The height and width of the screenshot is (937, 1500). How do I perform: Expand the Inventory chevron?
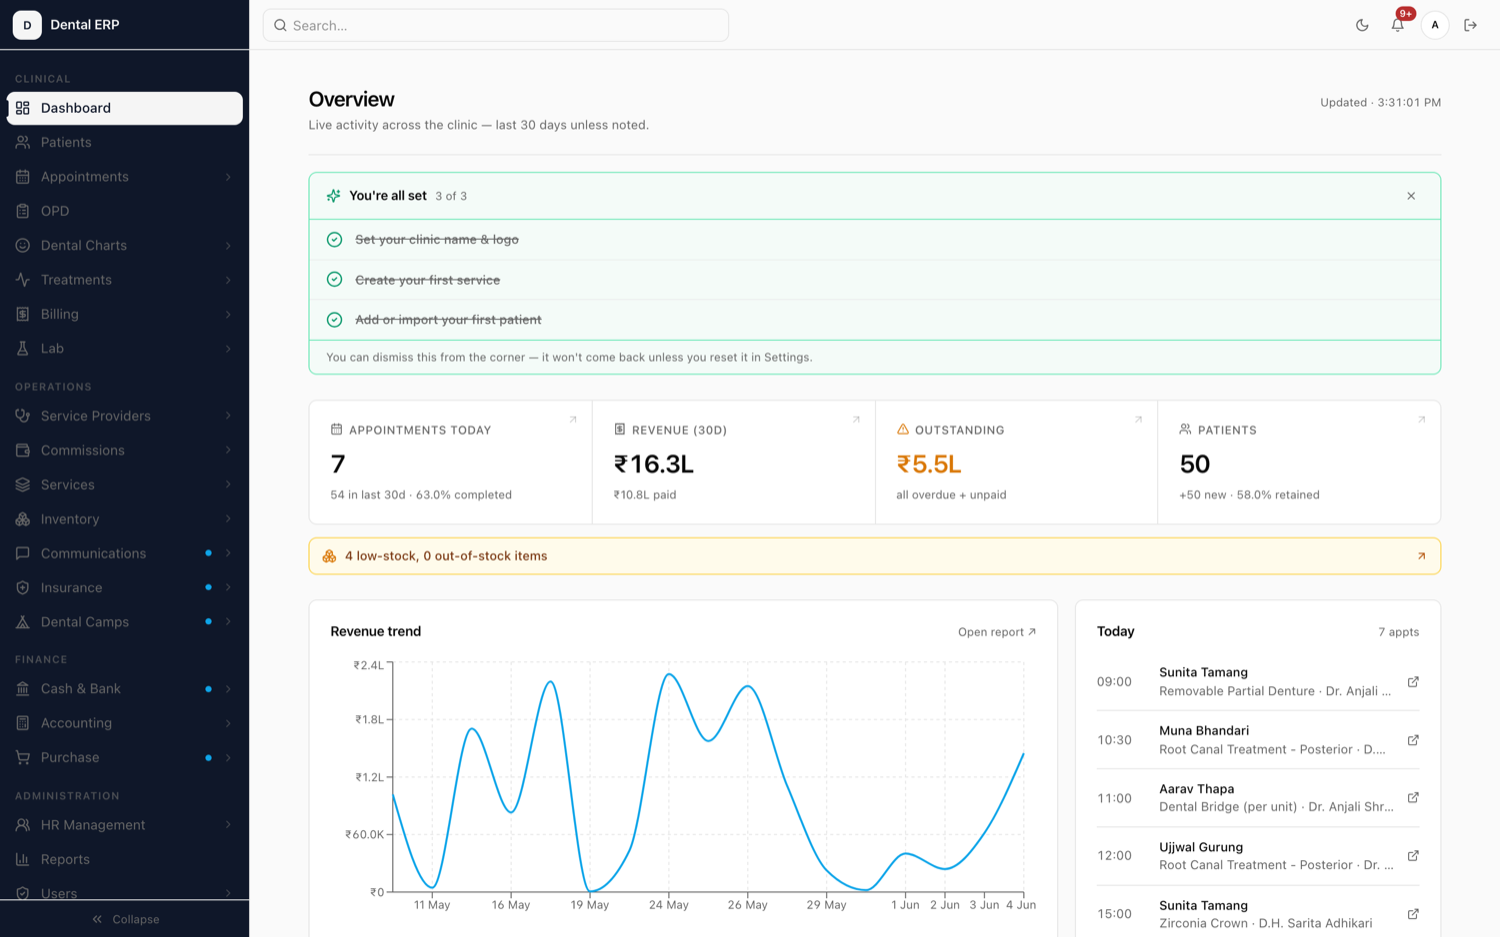click(x=228, y=519)
